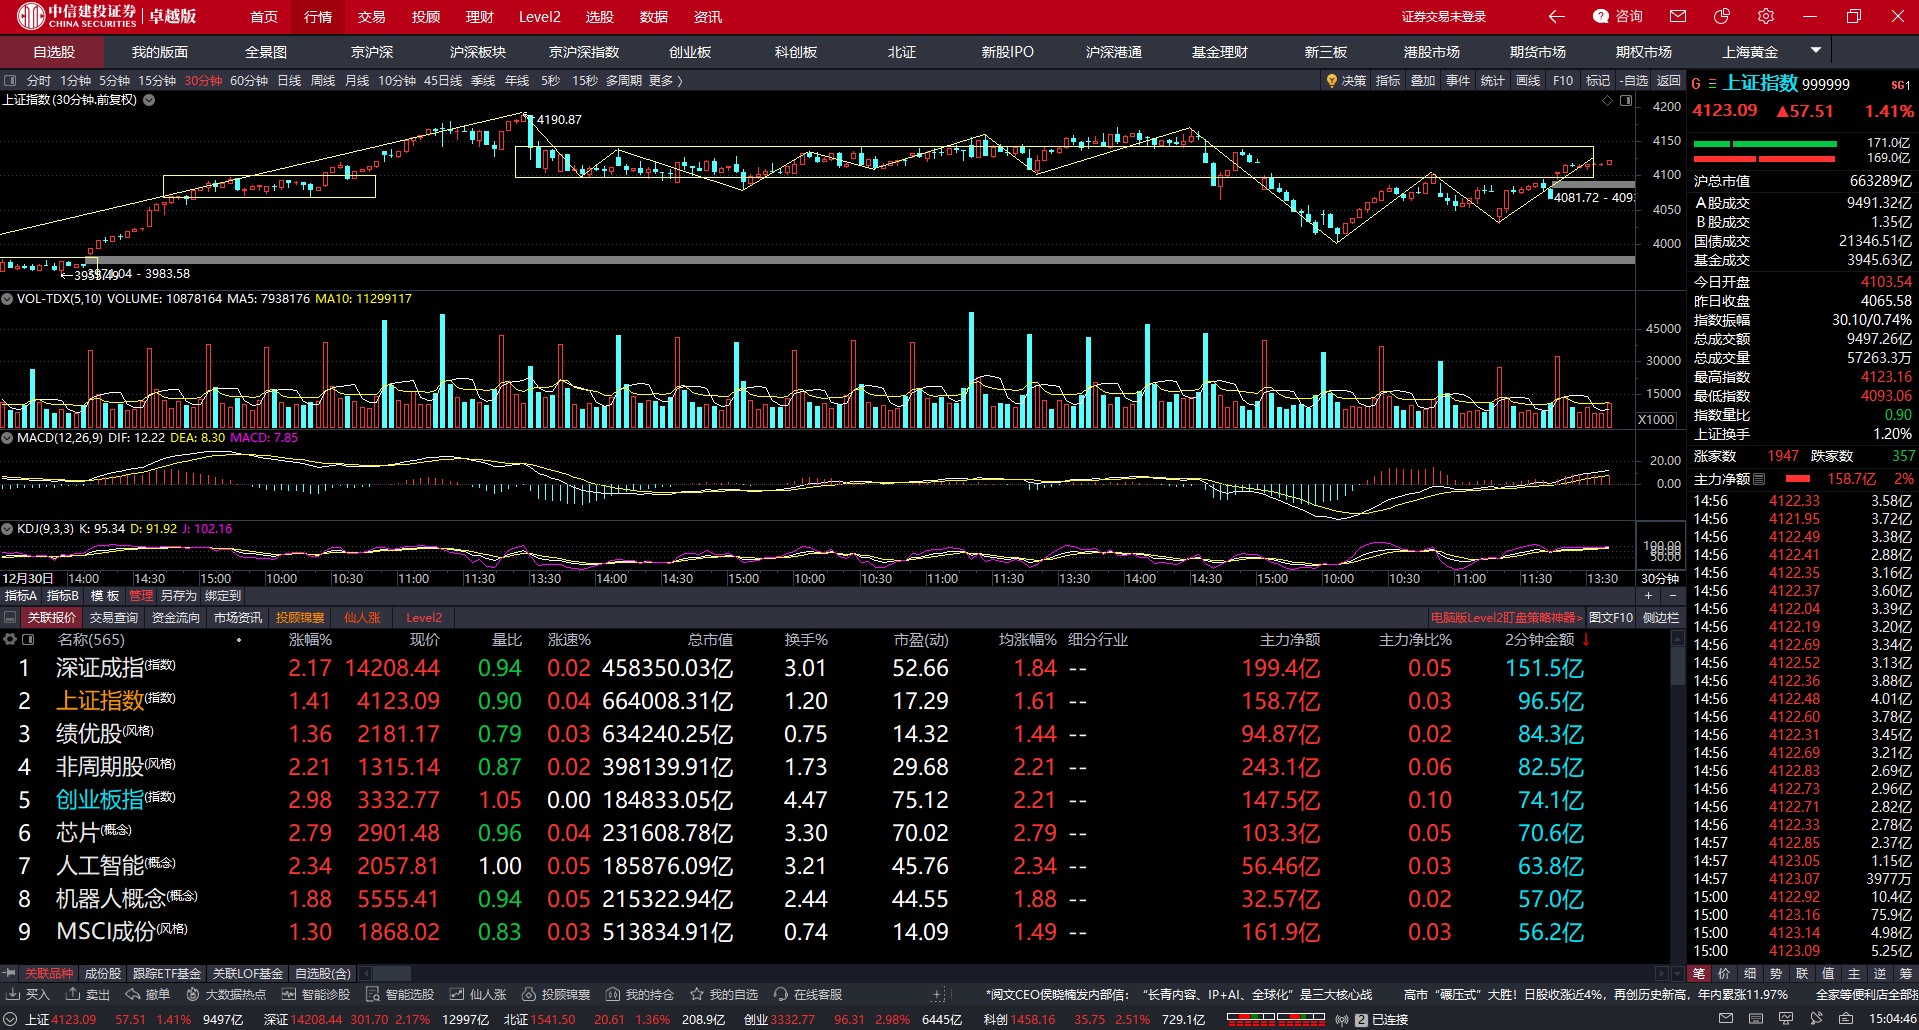Click the 咨询 consult button
The width and height of the screenshot is (1919, 1030).
[x=1618, y=16]
